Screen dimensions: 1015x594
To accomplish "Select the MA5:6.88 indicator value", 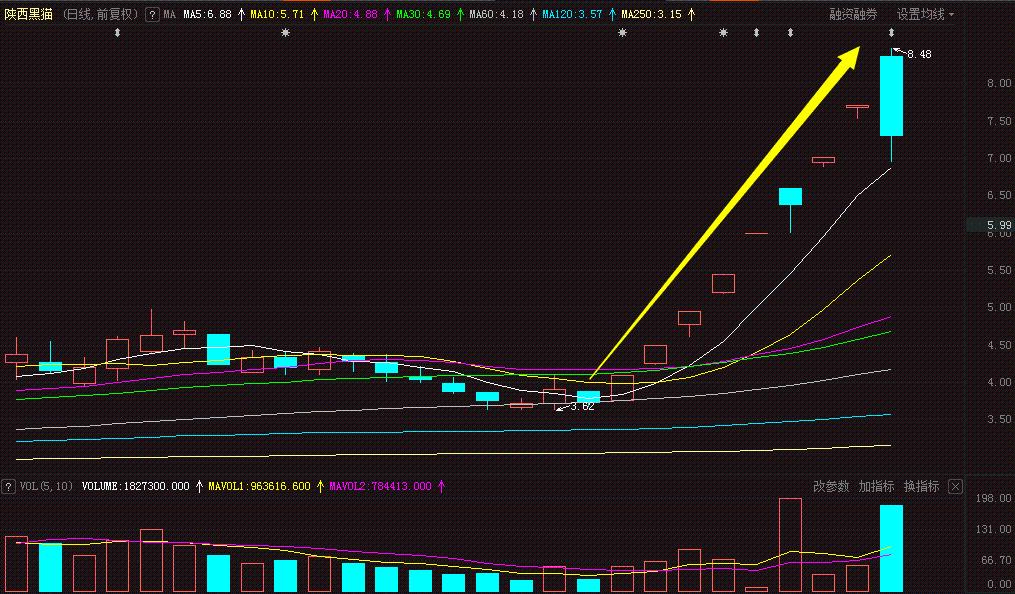I will 207,14.
